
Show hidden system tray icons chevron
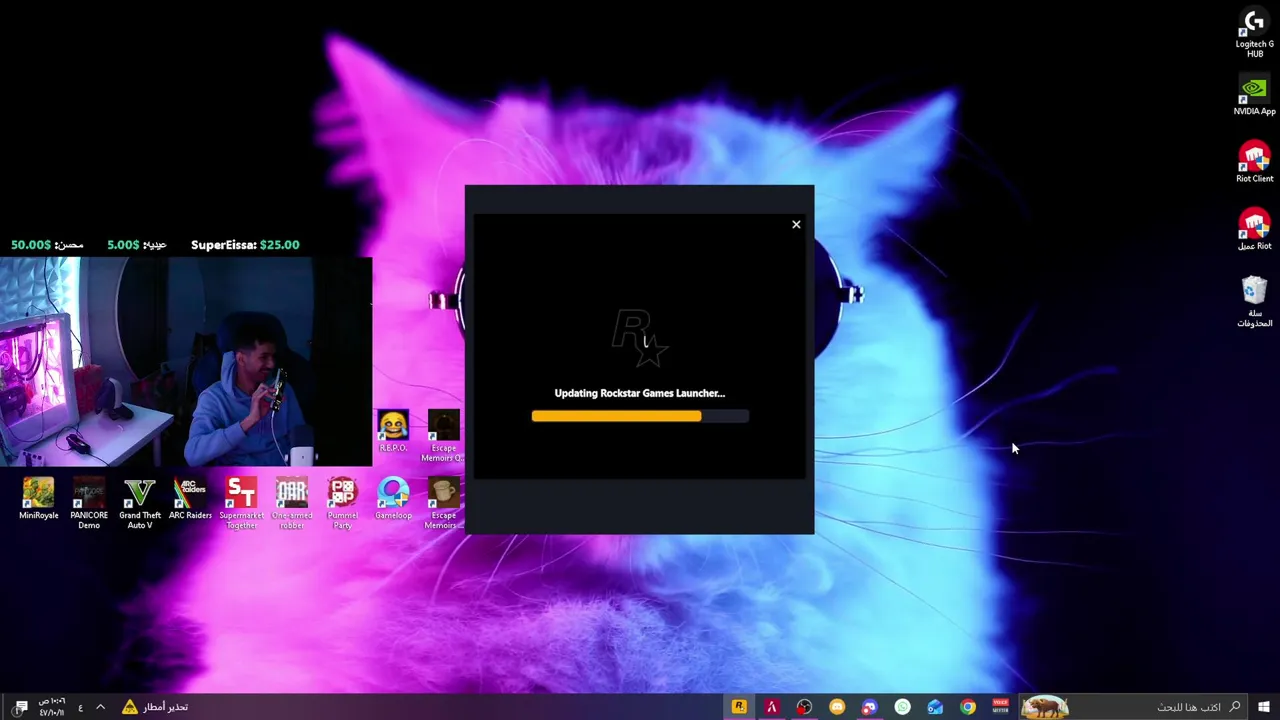tap(100, 707)
